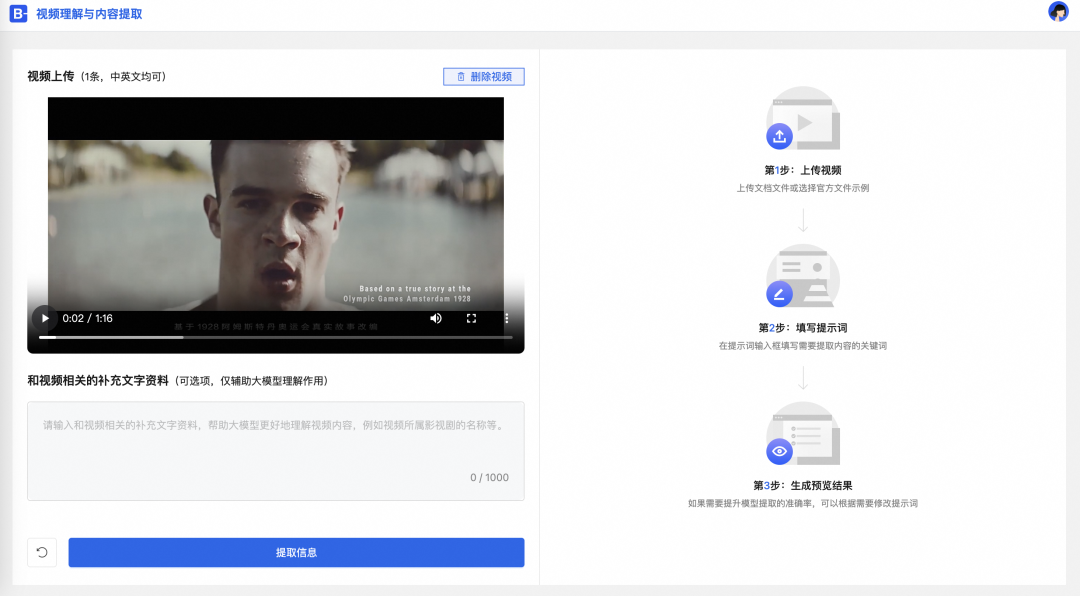Click the blue B logo icon
The width and height of the screenshot is (1080, 596).
pyautogui.click(x=19, y=14)
